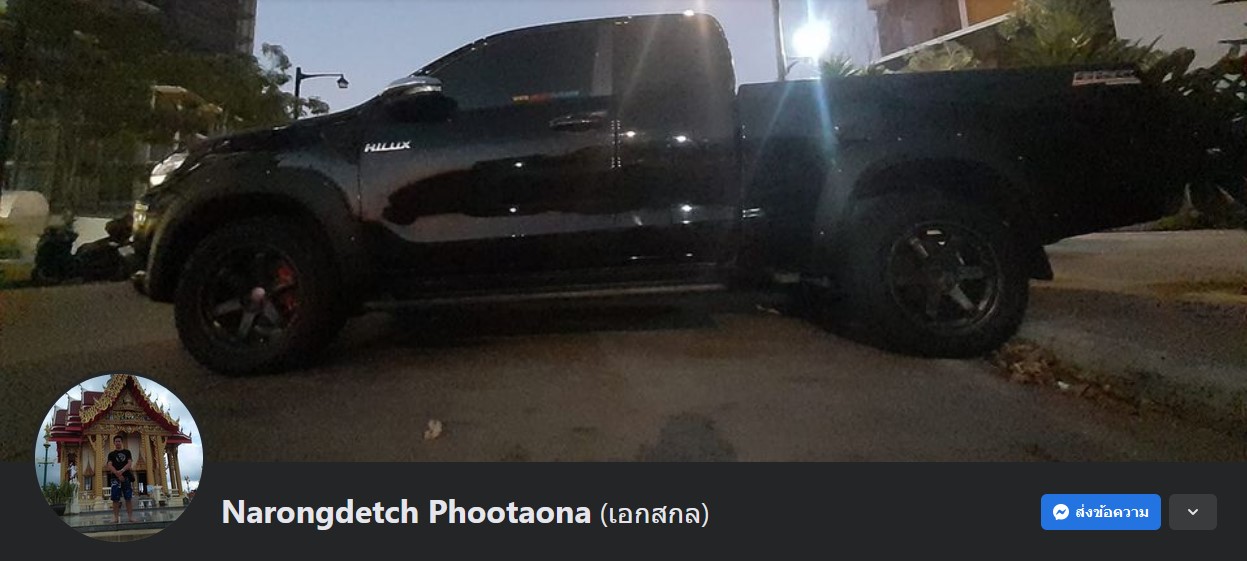Click the HILUX badge on the truck fender
The image size is (1247, 561).
click(x=387, y=147)
